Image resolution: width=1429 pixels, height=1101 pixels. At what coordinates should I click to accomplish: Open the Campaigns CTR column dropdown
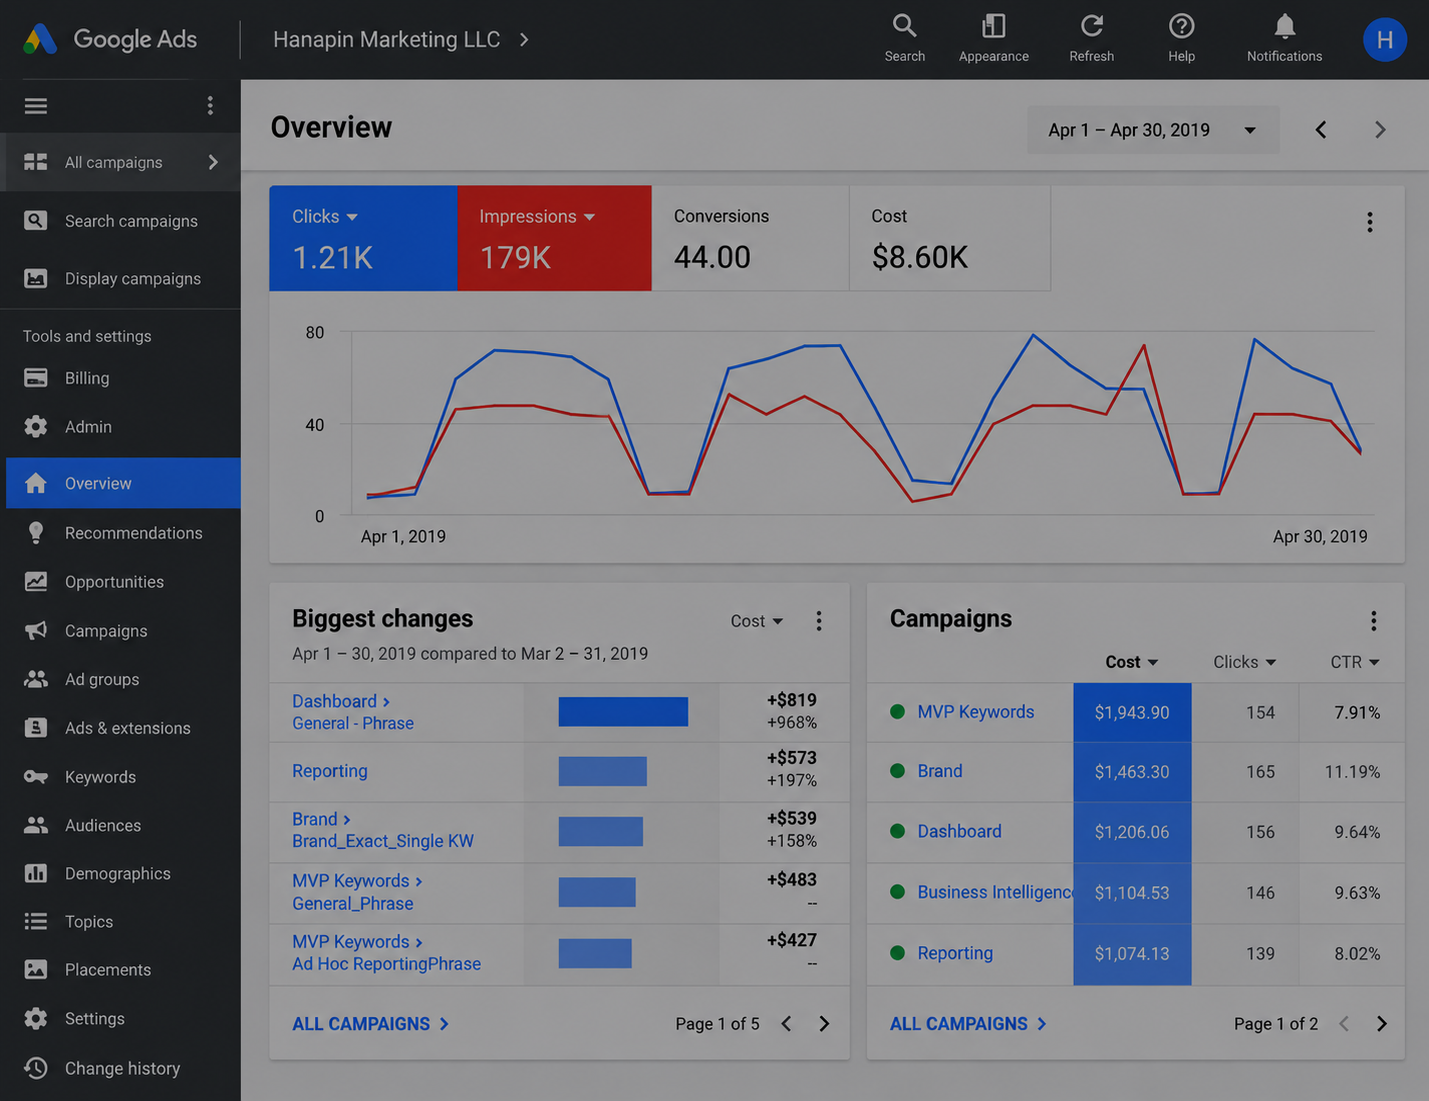1355,662
